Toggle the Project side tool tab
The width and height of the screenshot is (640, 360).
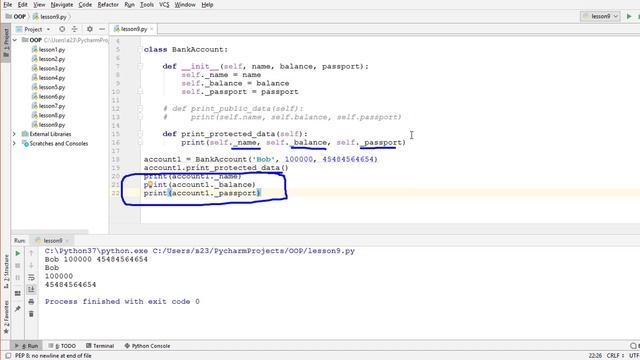6,43
